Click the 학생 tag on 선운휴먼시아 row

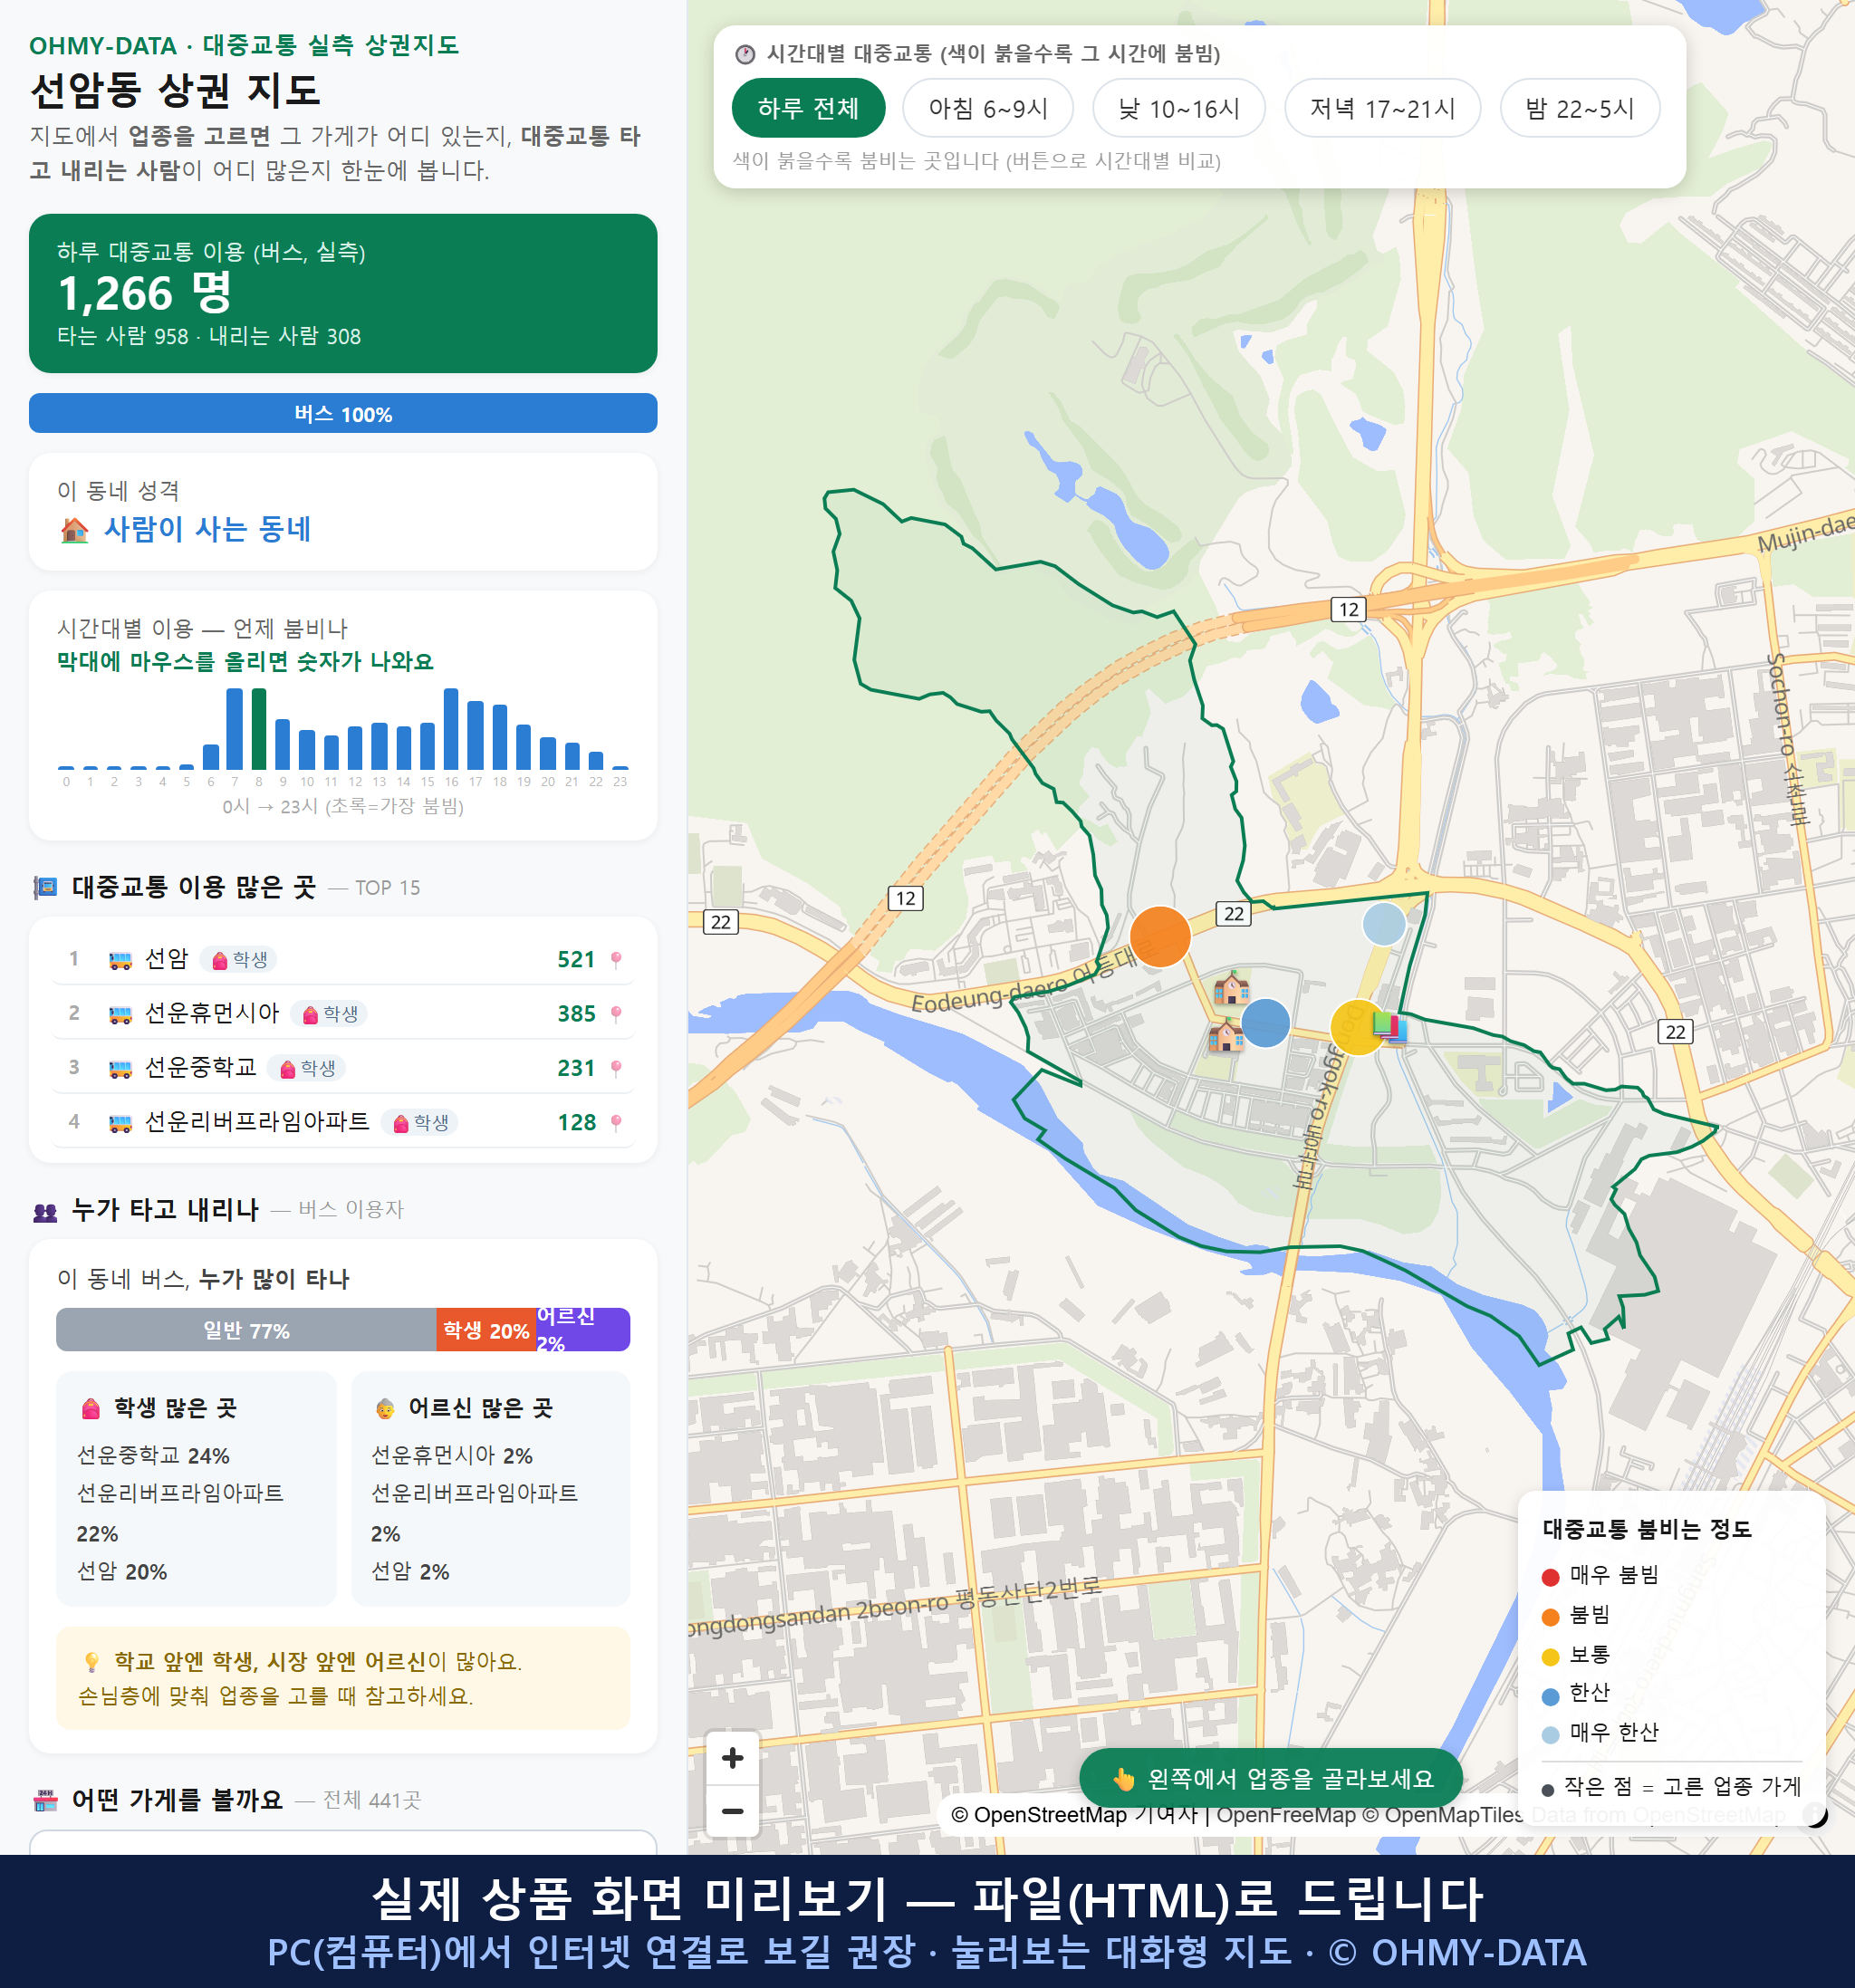(329, 1014)
